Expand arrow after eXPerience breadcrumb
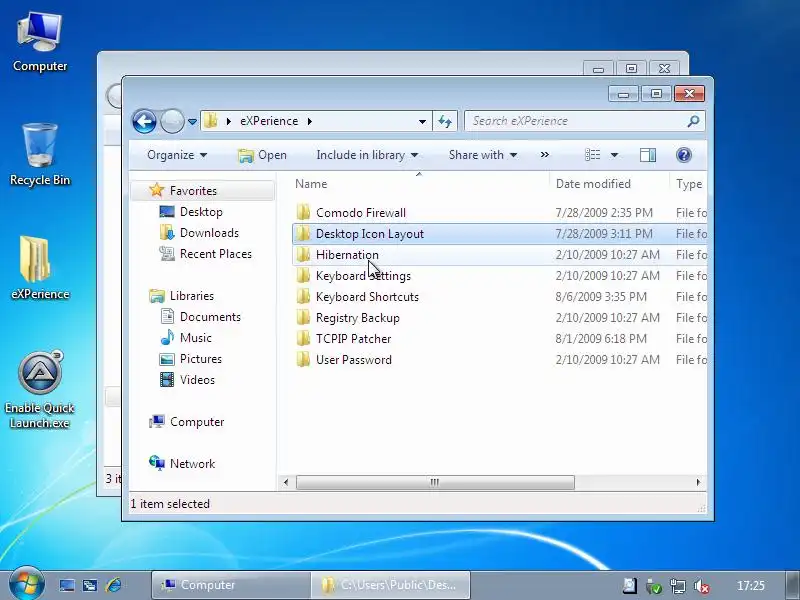This screenshot has width=800, height=600. (309, 121)
